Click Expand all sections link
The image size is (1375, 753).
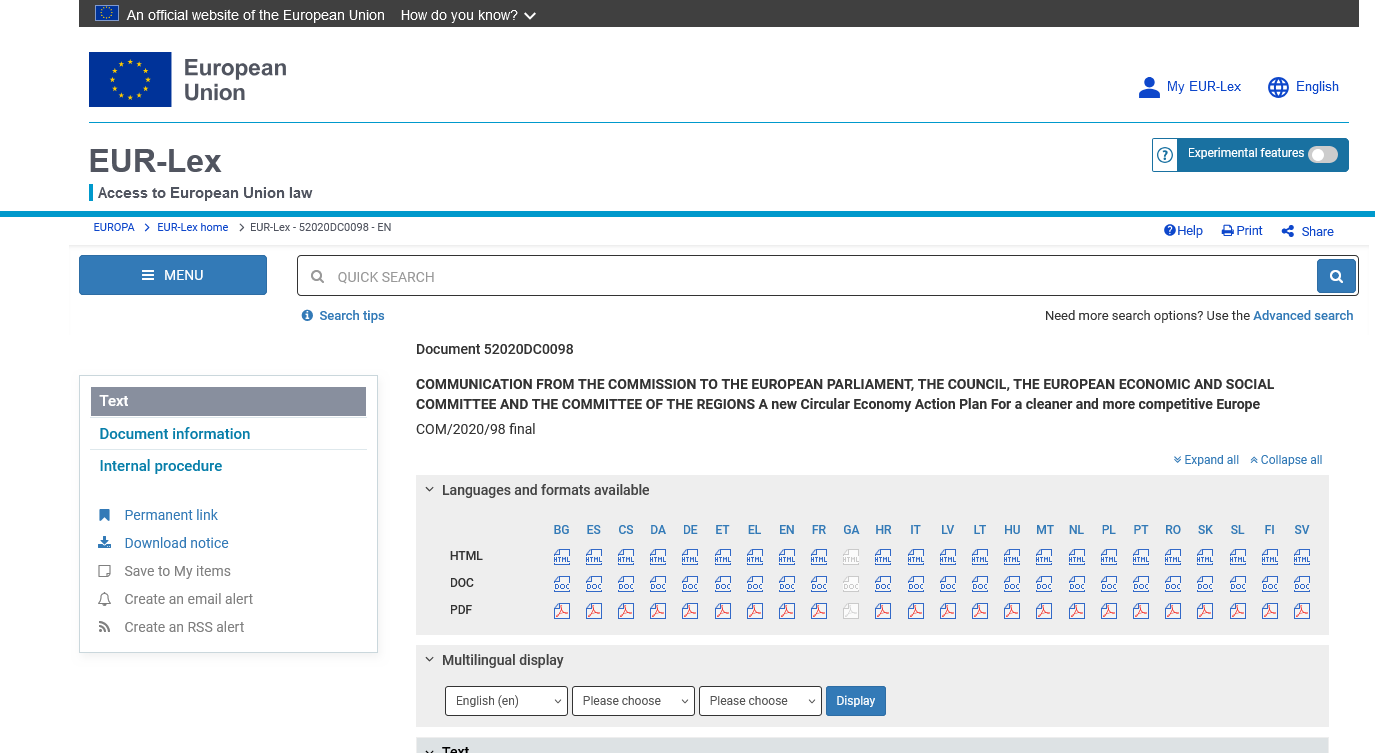pyautogui.click(x=1206, y=460)
